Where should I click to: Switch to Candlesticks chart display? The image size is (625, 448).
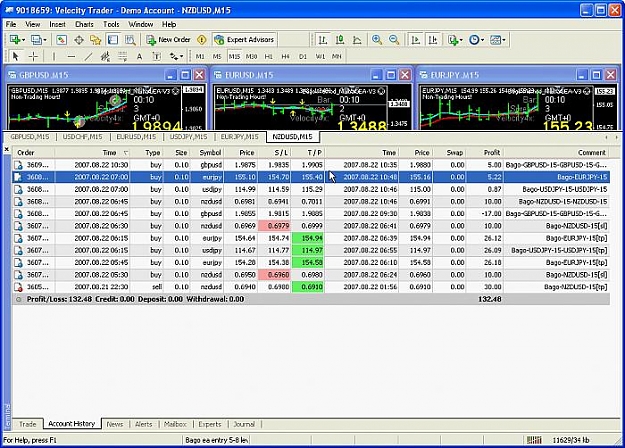(340, 39)
